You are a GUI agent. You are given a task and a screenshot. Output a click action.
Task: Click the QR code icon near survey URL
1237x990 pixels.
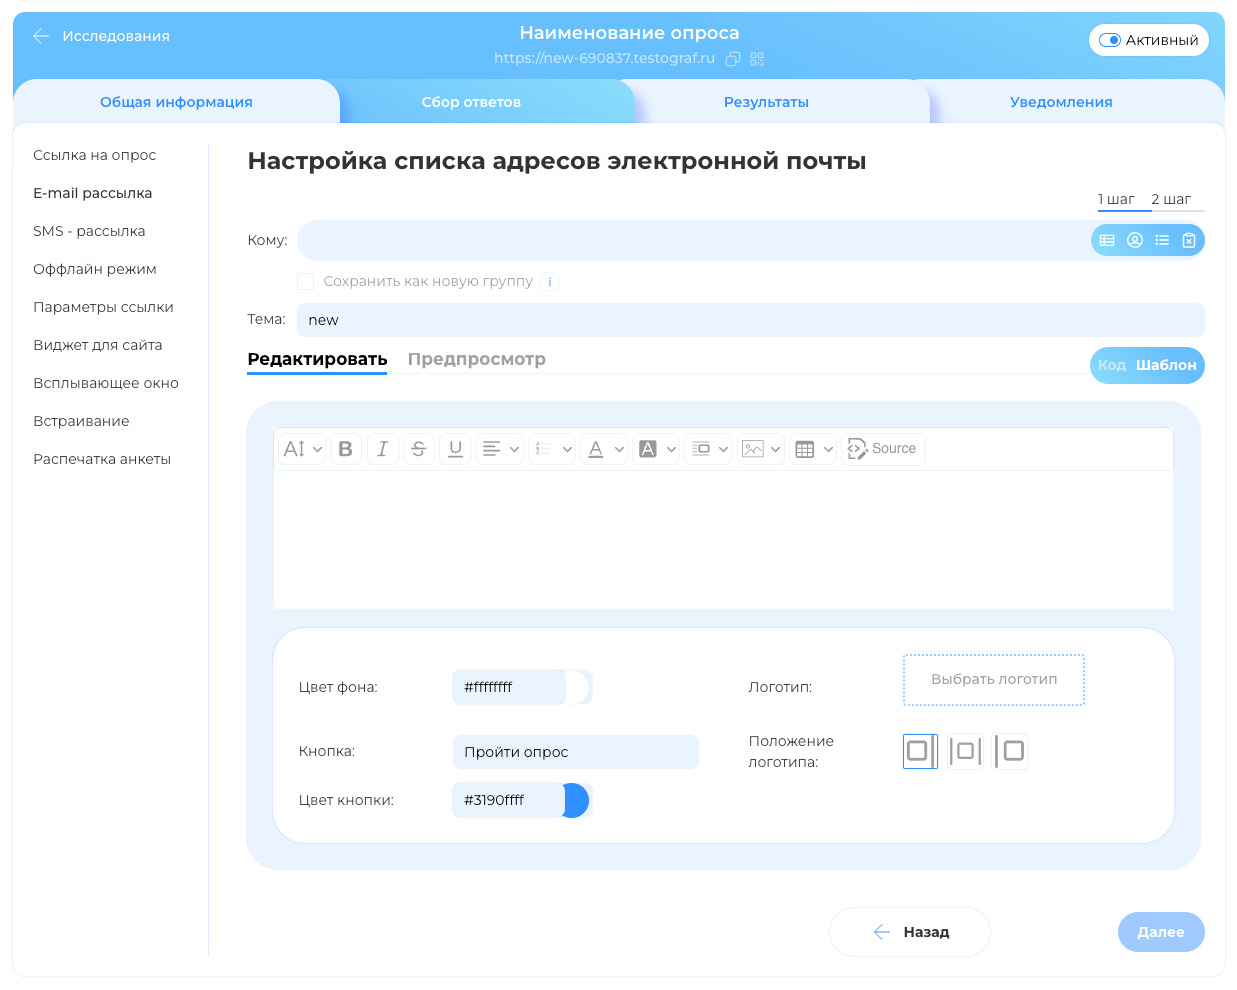pyautogui.click(x=757, y=59)
